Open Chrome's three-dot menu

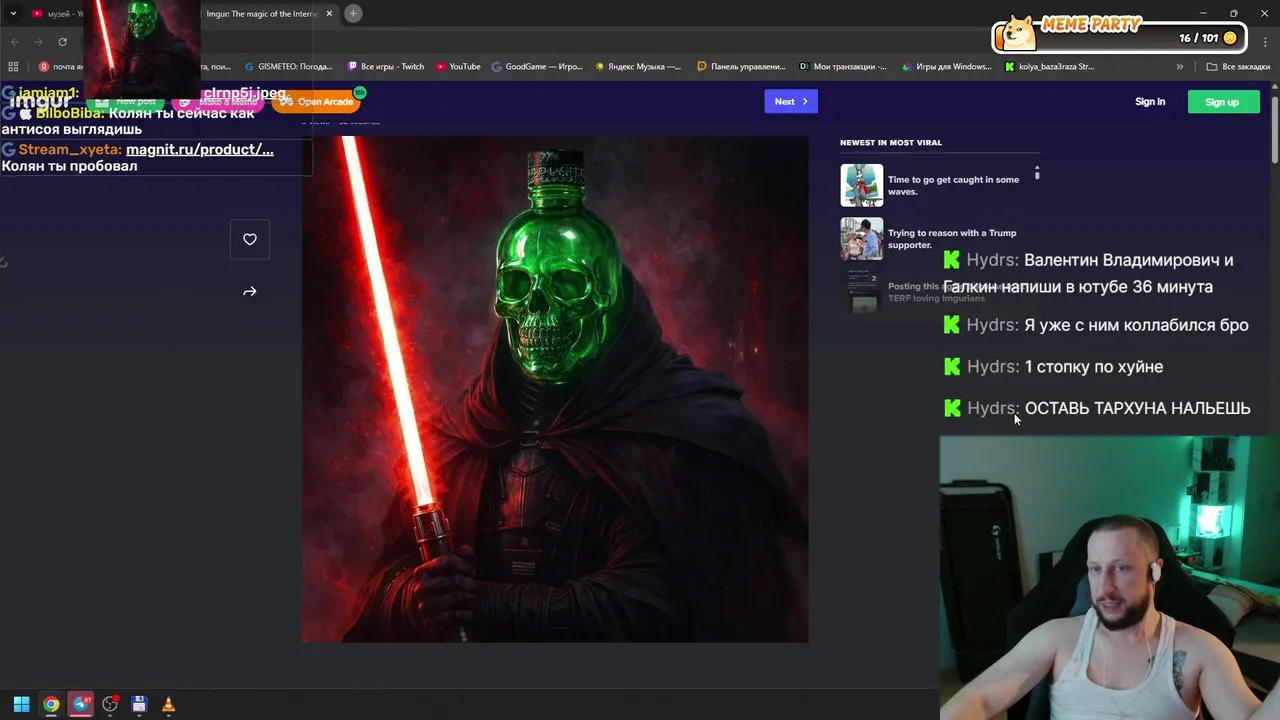1265,42
